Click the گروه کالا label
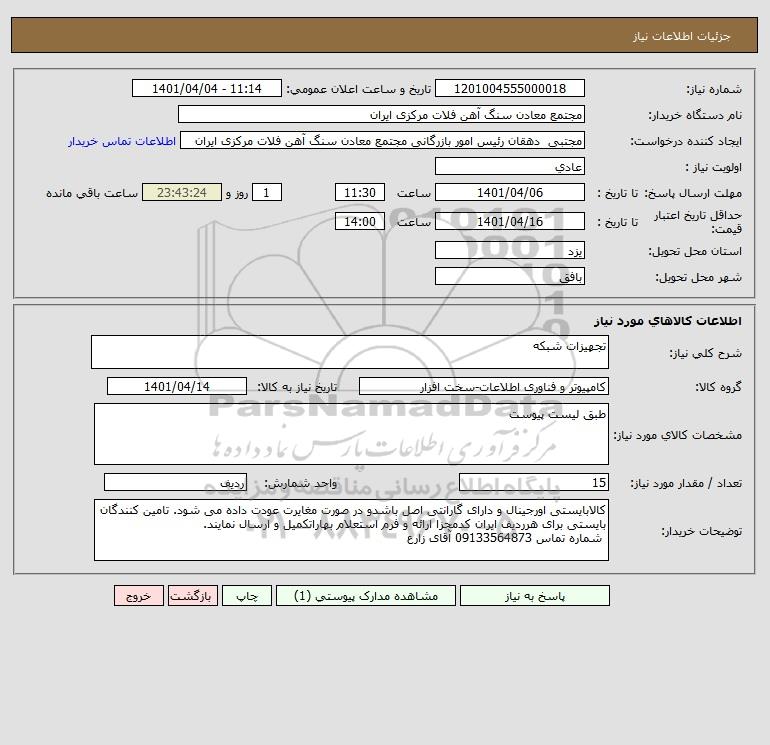Image resolution: width=770 pixels, height=745 pixels. [x=718, y=387]
